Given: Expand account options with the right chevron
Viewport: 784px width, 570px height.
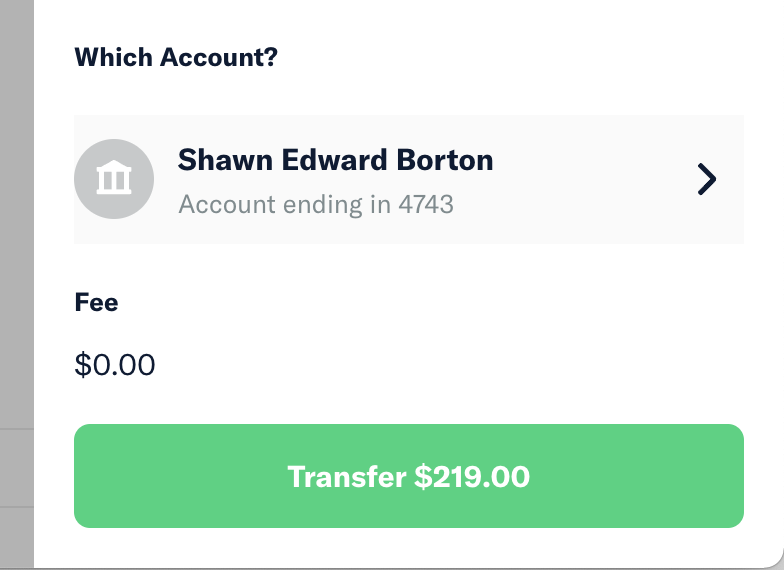Looking at the screenshot, I should click(x=707, y=179).
